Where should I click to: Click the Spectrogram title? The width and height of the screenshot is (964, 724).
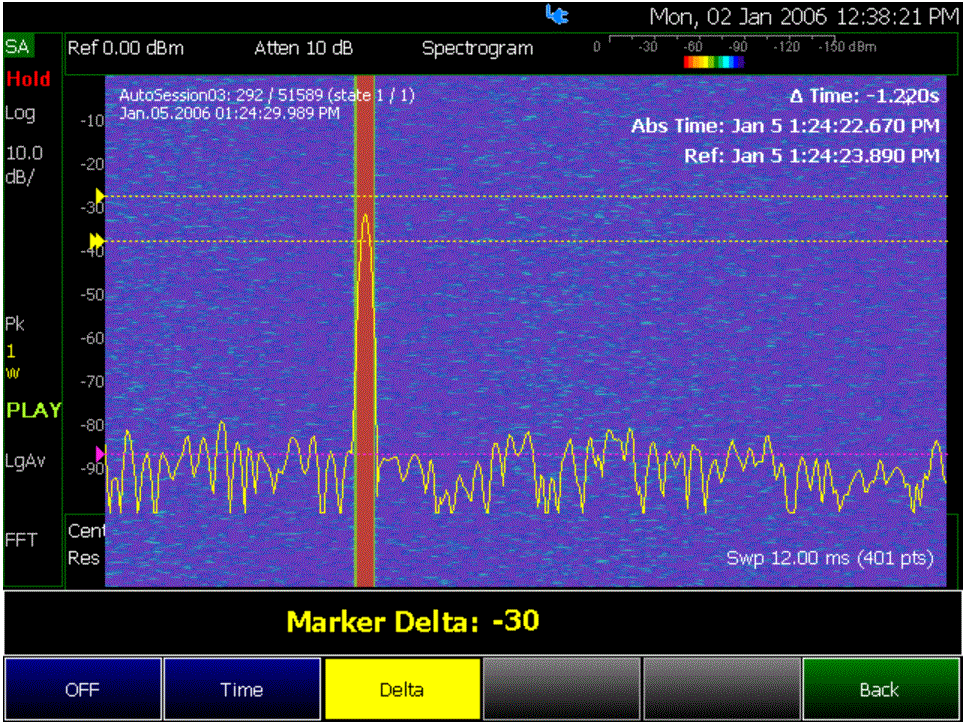pos(478,49)
